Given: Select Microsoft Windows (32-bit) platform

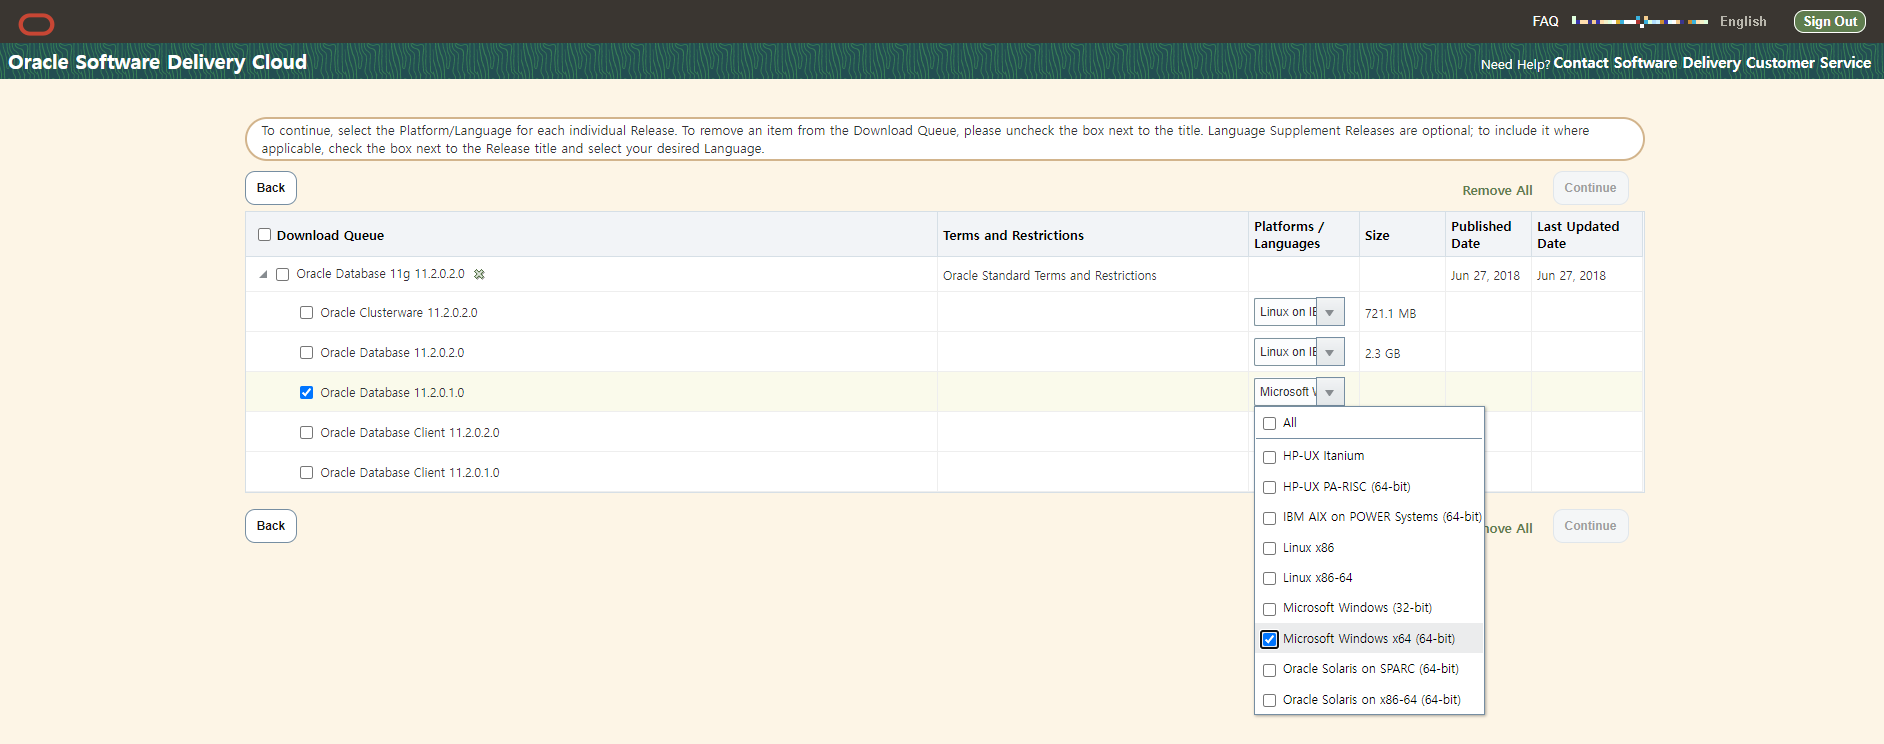Looking at the screenshot, I should [1270, 609].
